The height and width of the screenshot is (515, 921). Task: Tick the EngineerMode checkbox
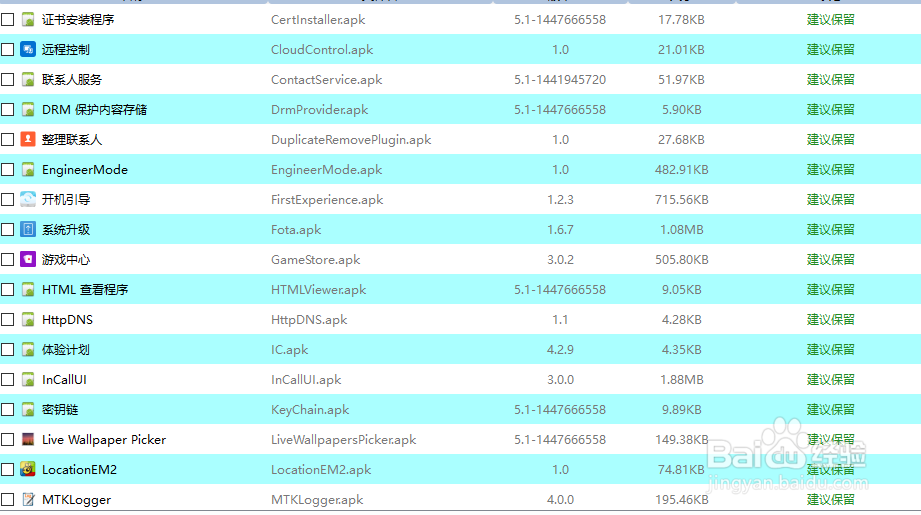(8, 170)
